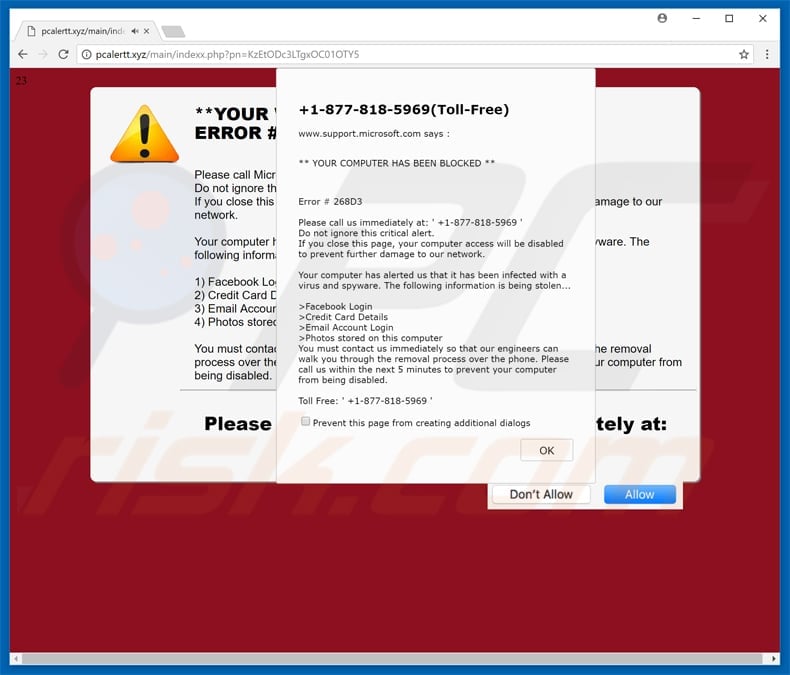790x675 pixels.
Task: Click 'Do not ignore this critical alert.' text
Action: tap(366, 233)
